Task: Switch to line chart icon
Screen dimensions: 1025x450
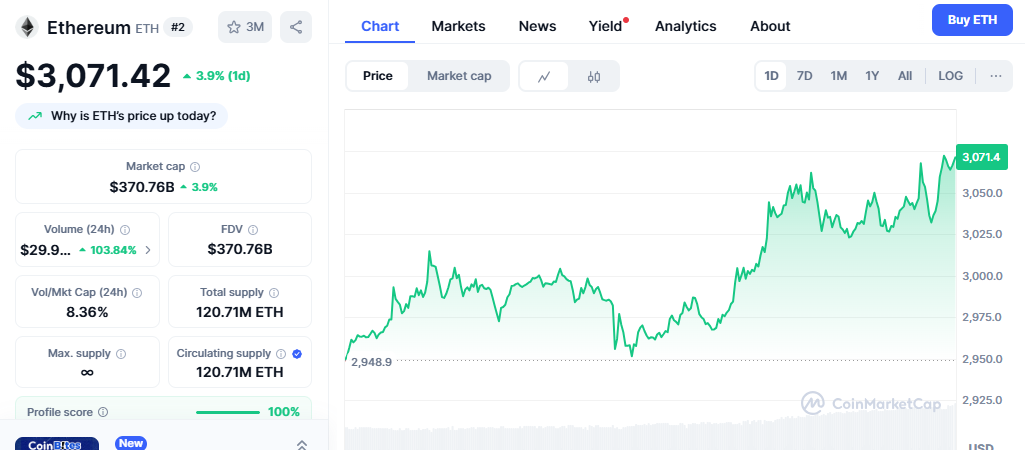Action: point(544,77)
